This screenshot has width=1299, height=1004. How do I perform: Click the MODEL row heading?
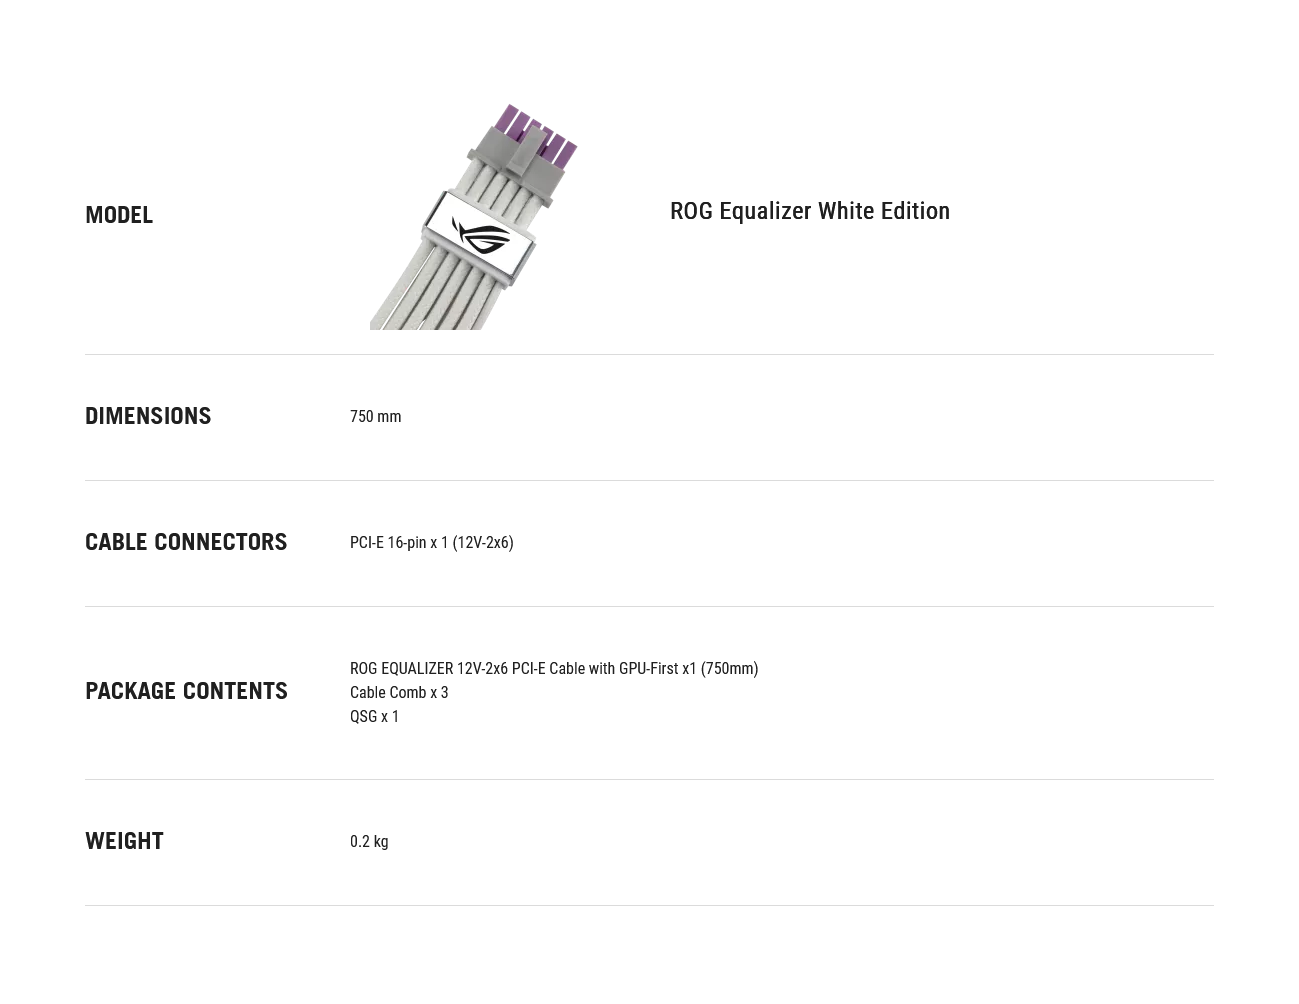click(119, 215)
